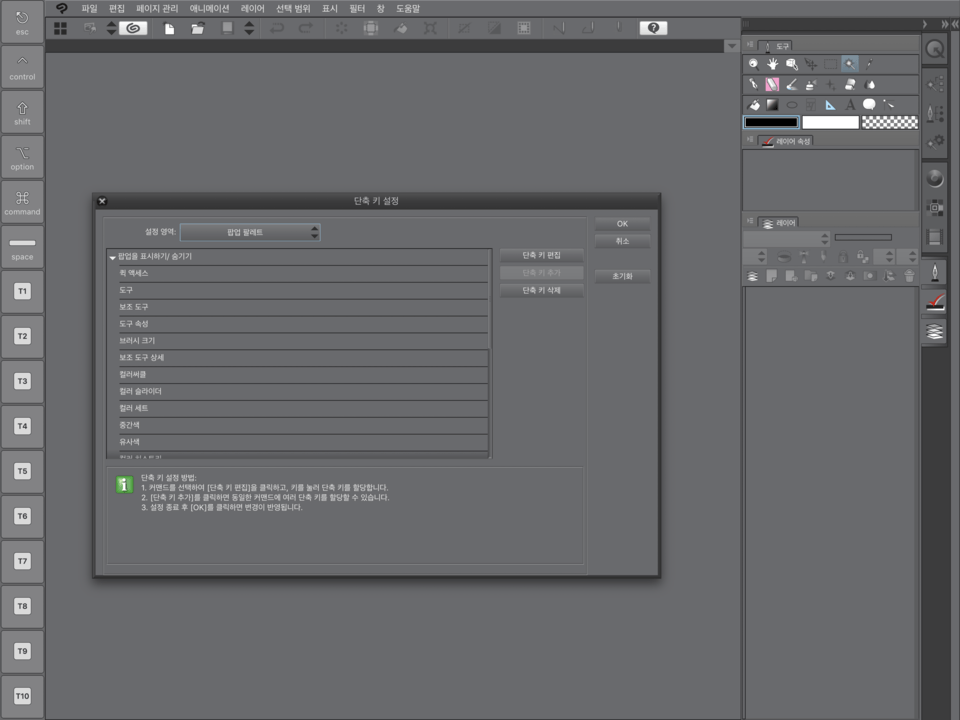The height and width of the screenshot is (720, 960).
Task: Click the 단축 키 편집 button
Action: pyautogui.click(x=541, y=256)
